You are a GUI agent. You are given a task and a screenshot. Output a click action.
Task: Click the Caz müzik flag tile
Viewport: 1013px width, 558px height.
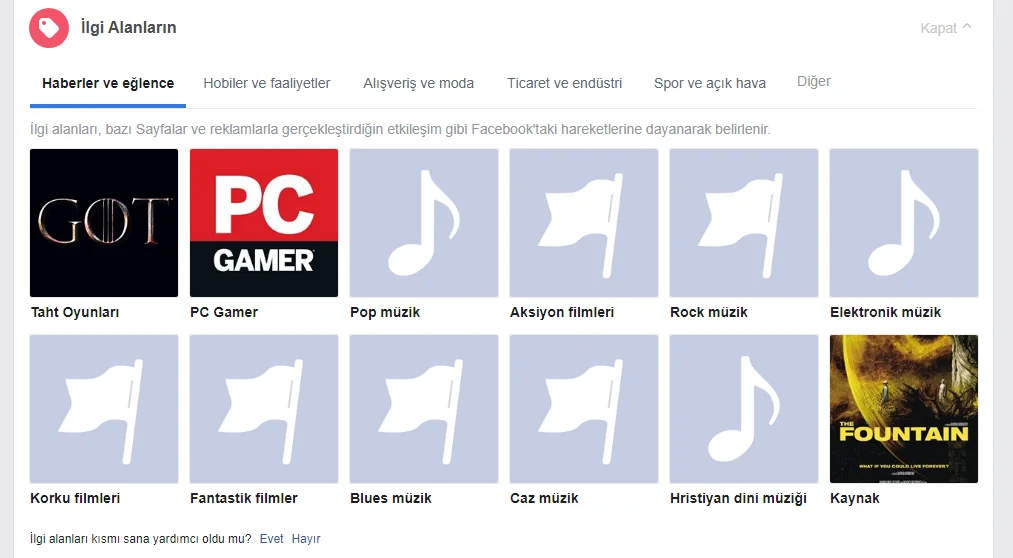coord(584,409)
